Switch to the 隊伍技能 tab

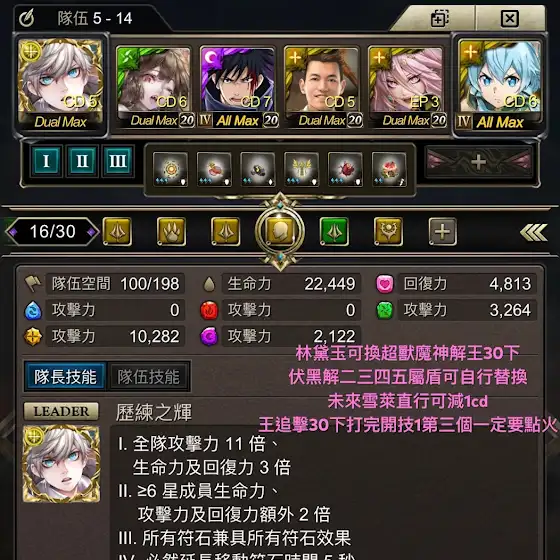tap(148, 377)
